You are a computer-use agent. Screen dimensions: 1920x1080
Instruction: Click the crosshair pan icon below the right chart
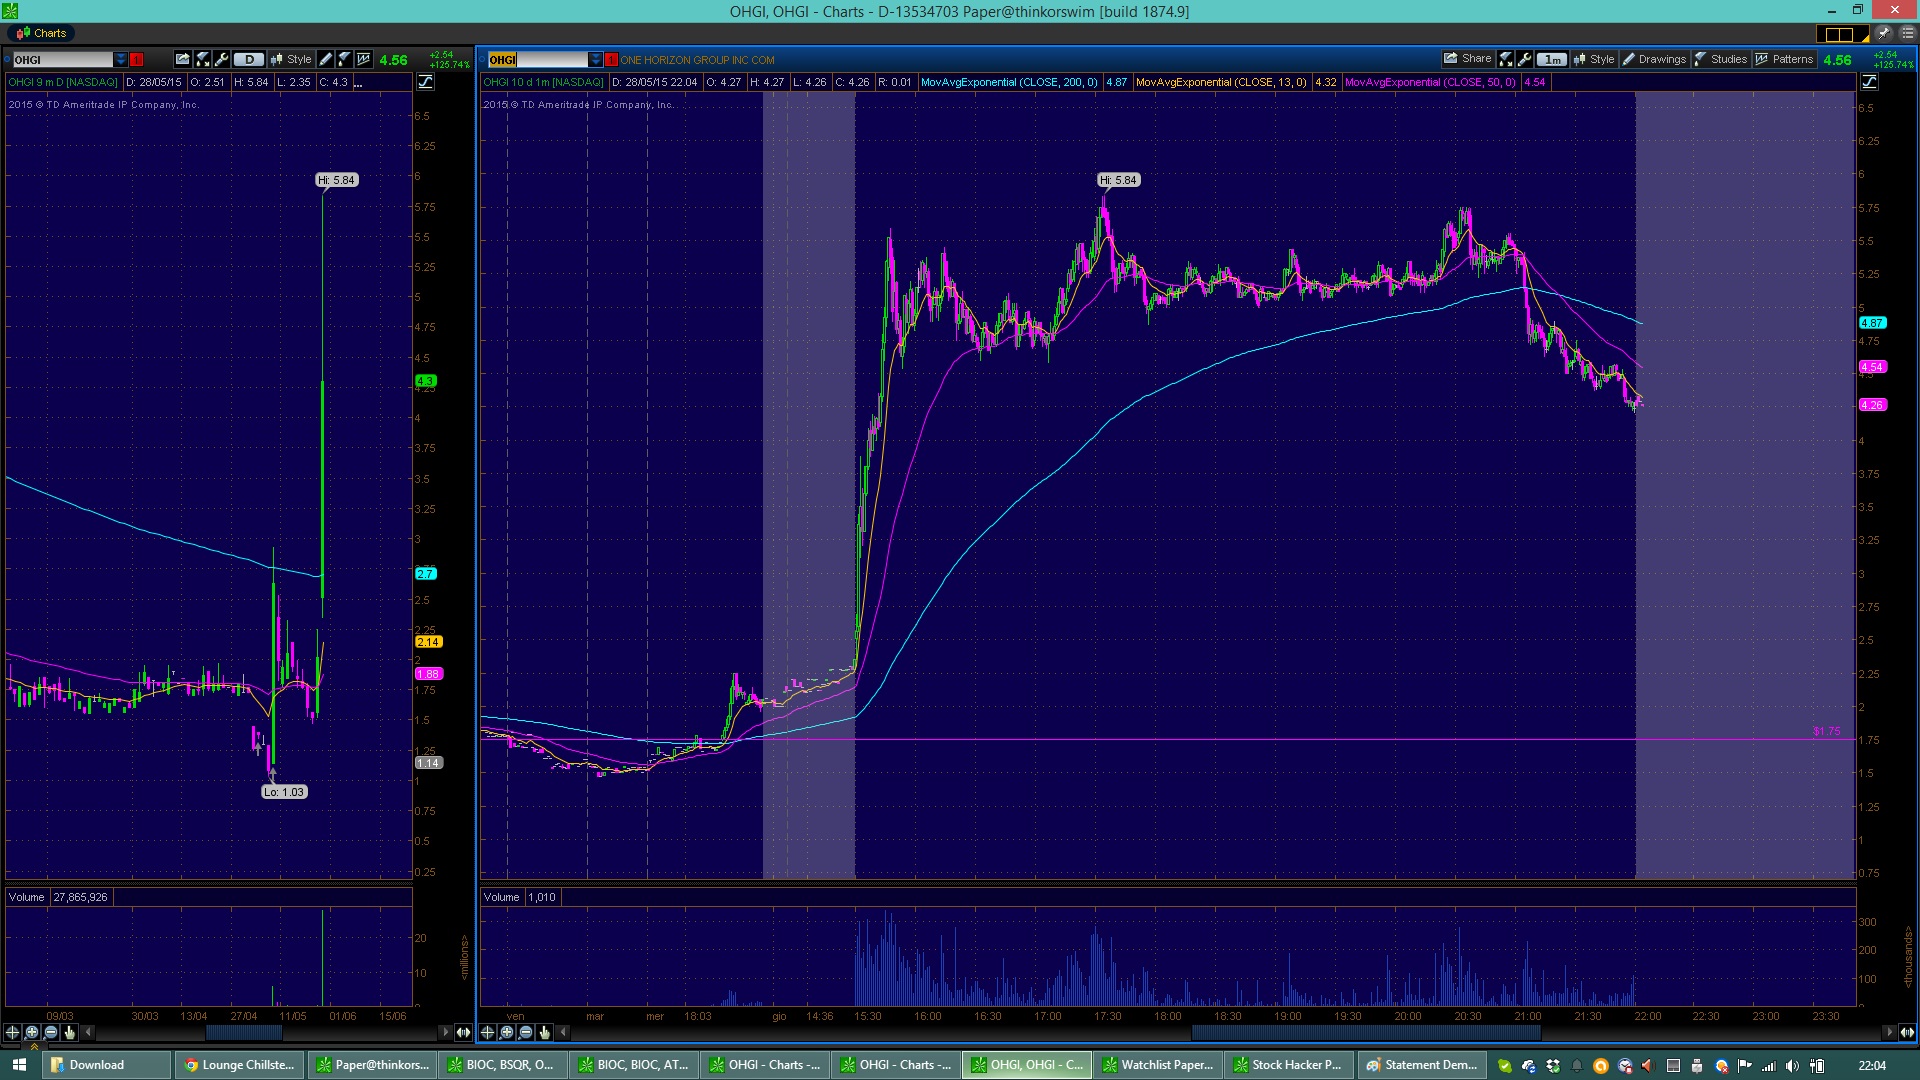tap(487, 1032)
